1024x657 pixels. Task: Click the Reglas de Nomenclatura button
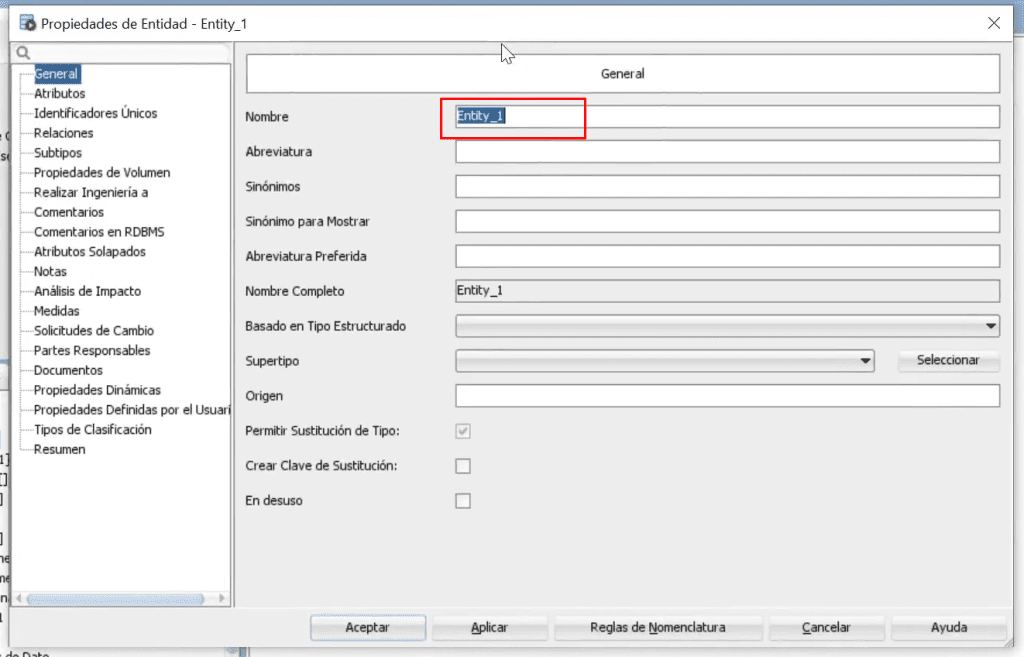coord(658,627)
